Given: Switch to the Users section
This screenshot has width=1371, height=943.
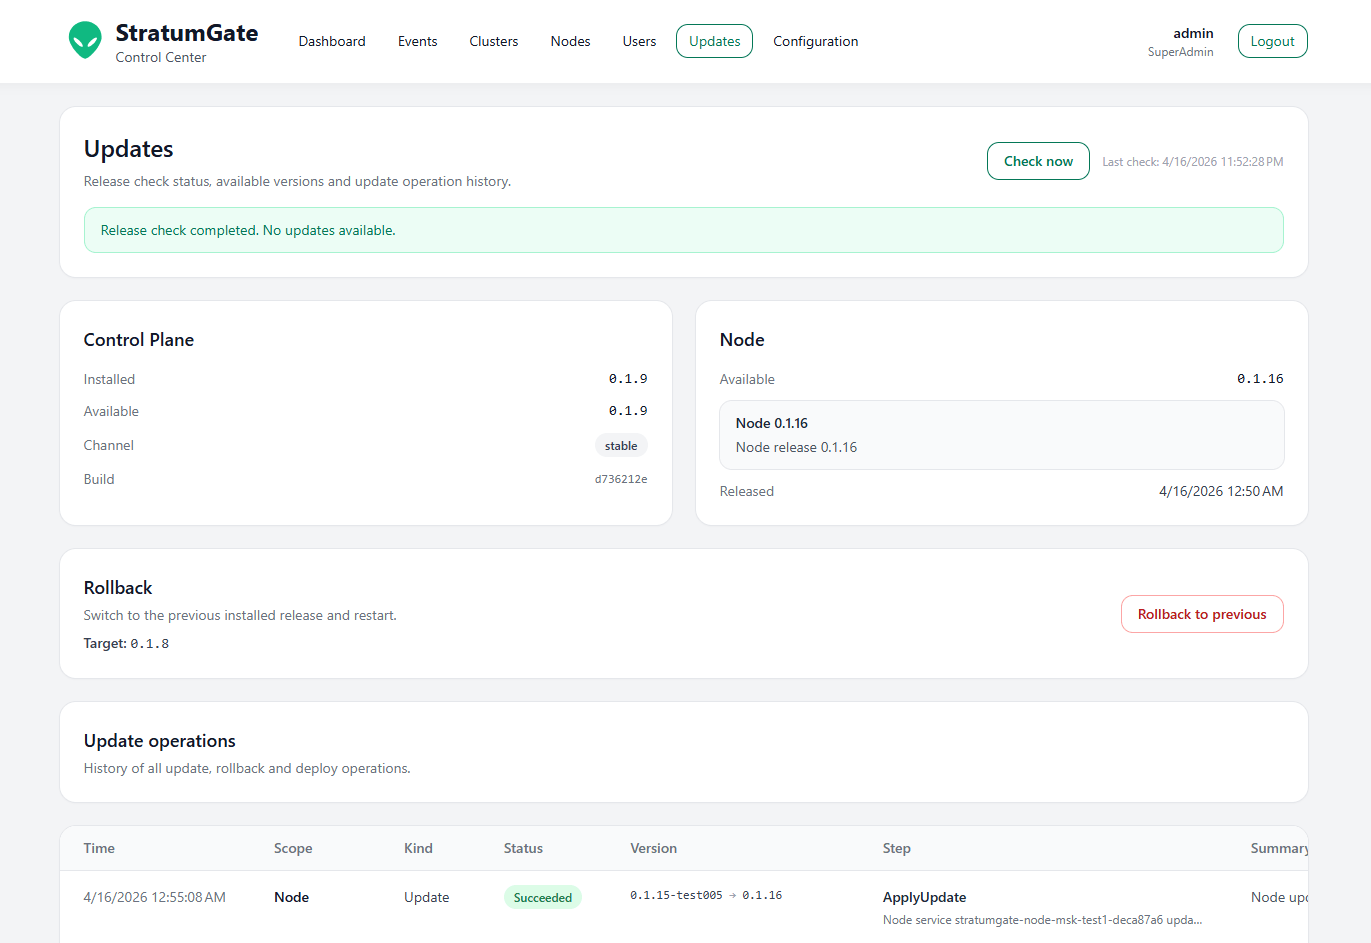Looking at the screenshot, I should tap(639, 41).
